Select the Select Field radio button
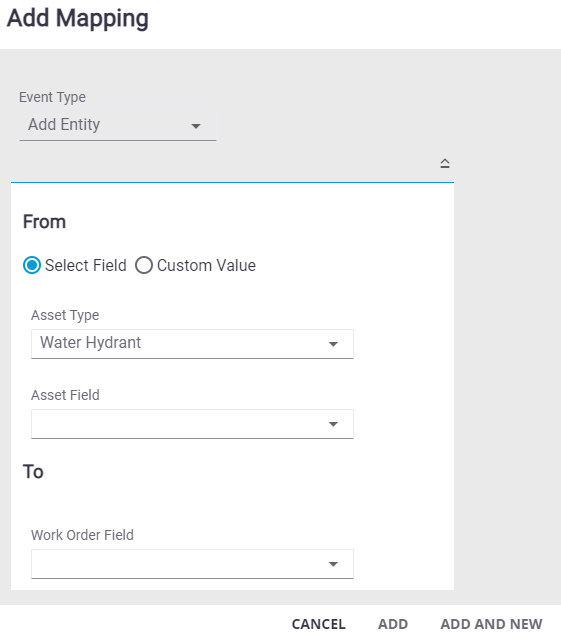 tap(32, 265)
